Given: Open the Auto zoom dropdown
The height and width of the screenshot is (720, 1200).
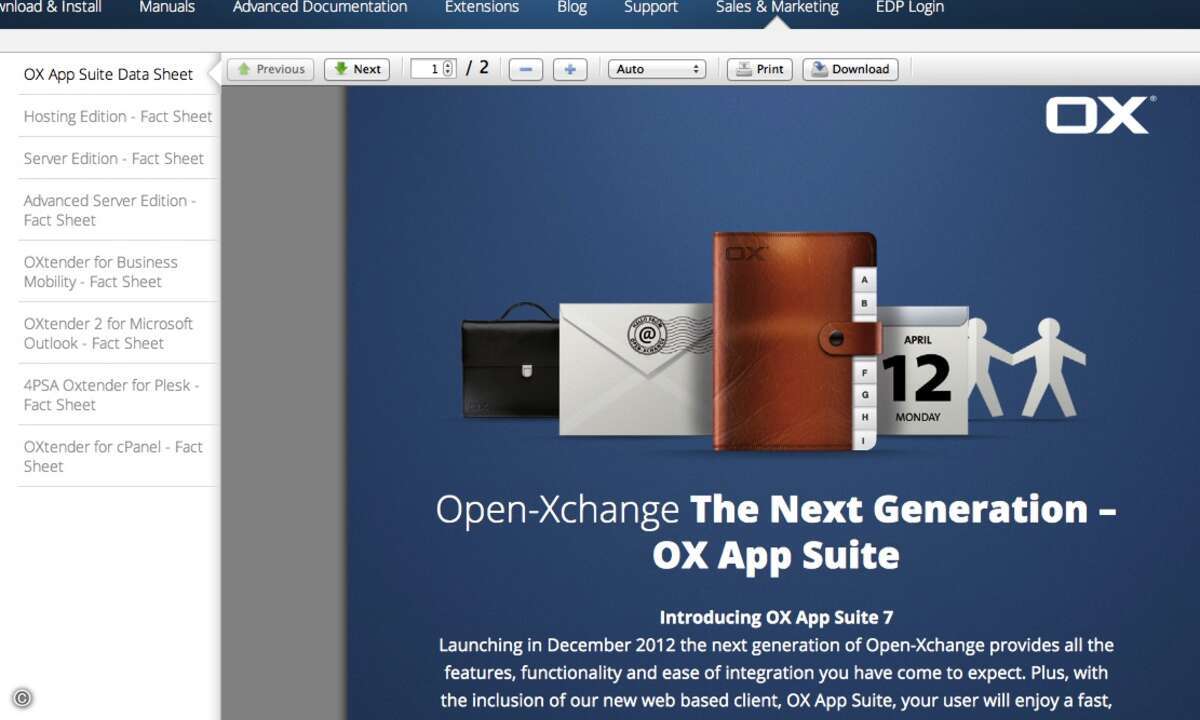Looking at the screenshot, I should coord(657,69).
